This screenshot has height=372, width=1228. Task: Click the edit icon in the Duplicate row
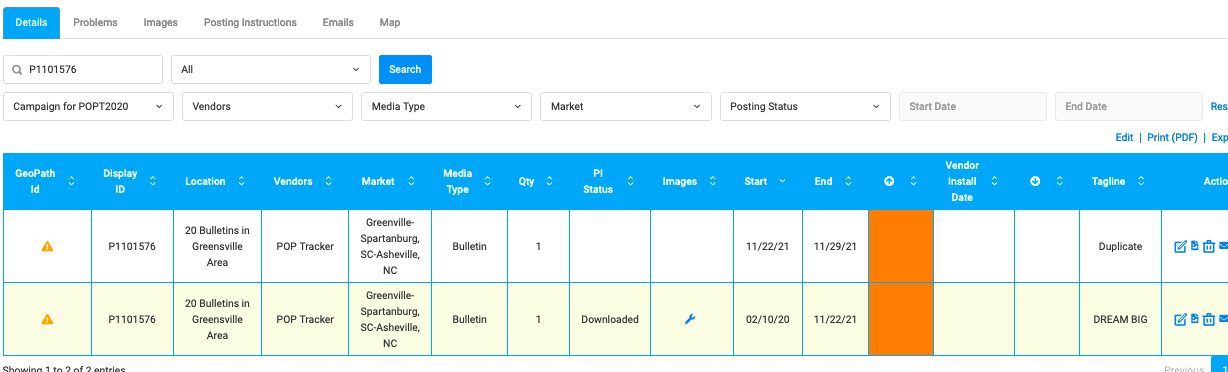point(1180,247)
